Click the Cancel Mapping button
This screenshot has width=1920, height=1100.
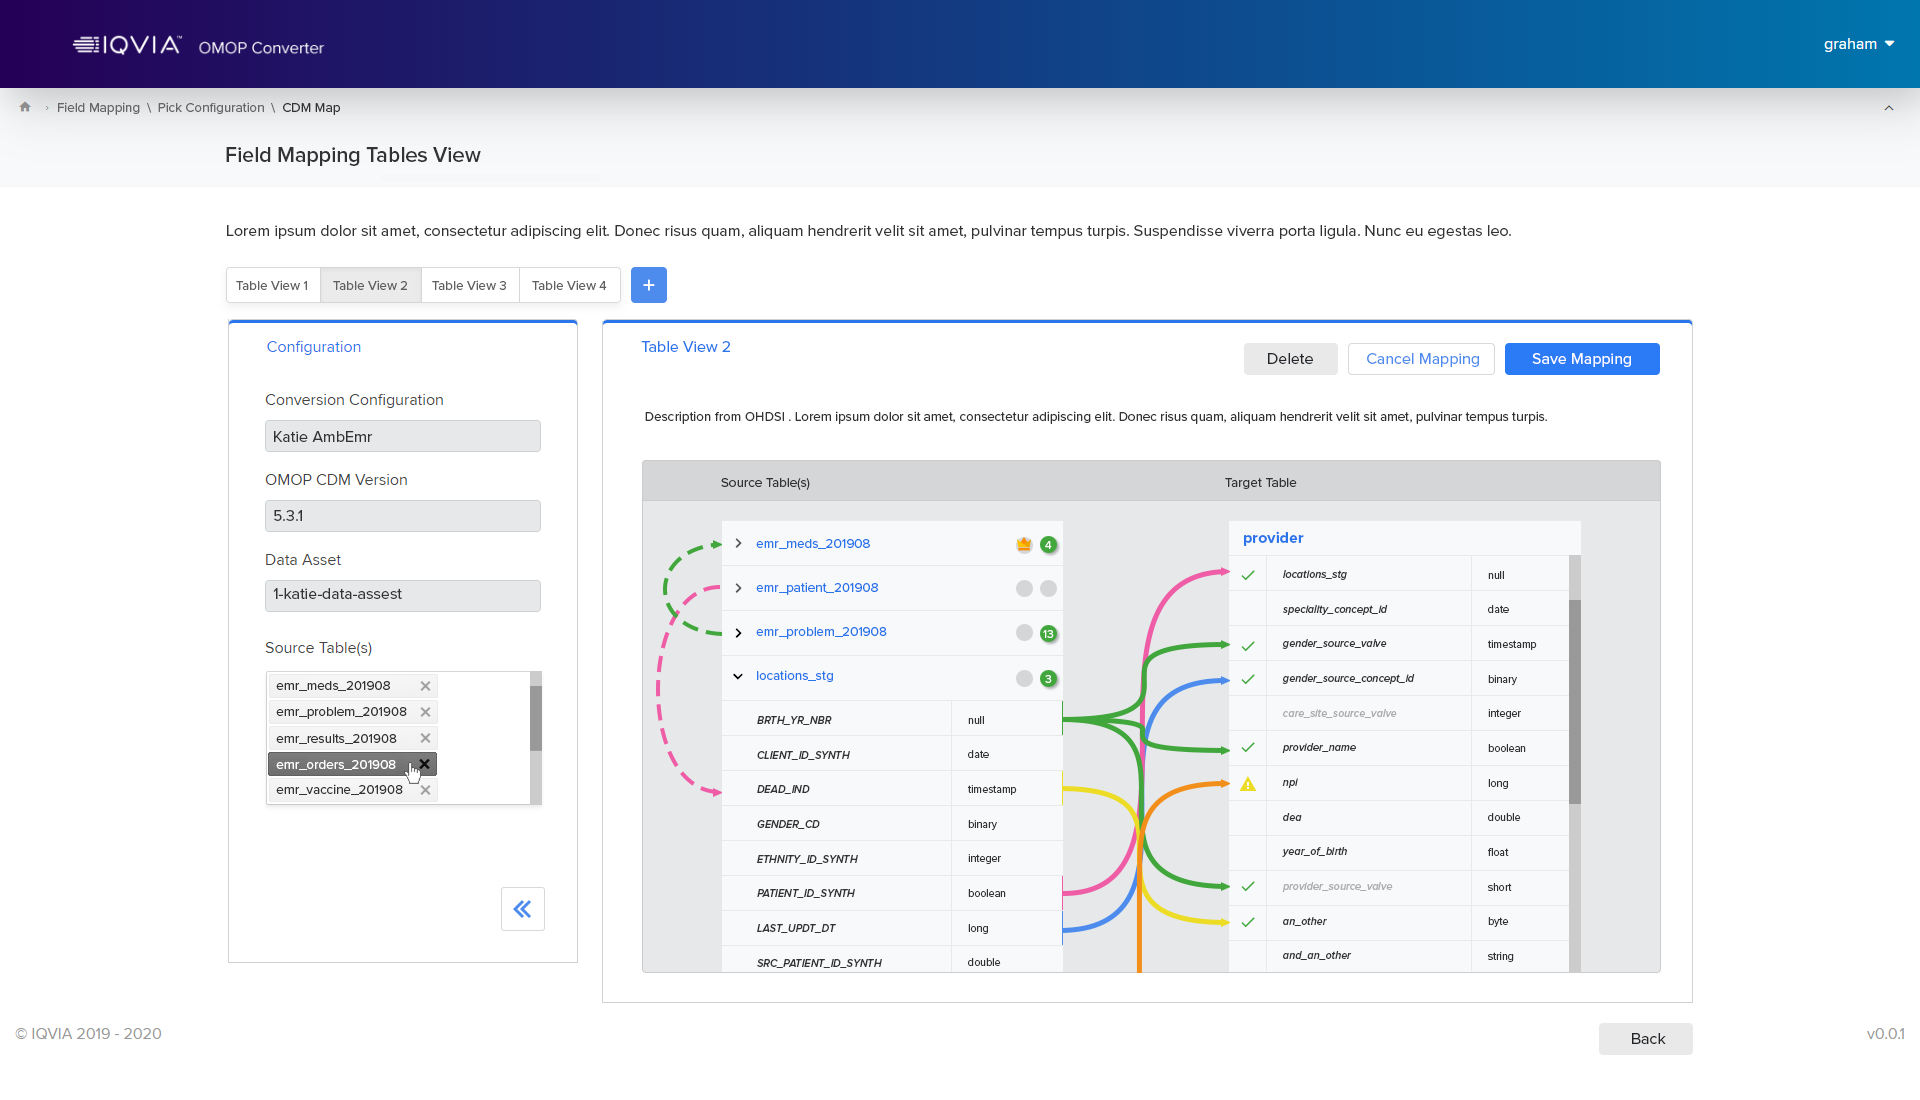(x=1421, y=359)
